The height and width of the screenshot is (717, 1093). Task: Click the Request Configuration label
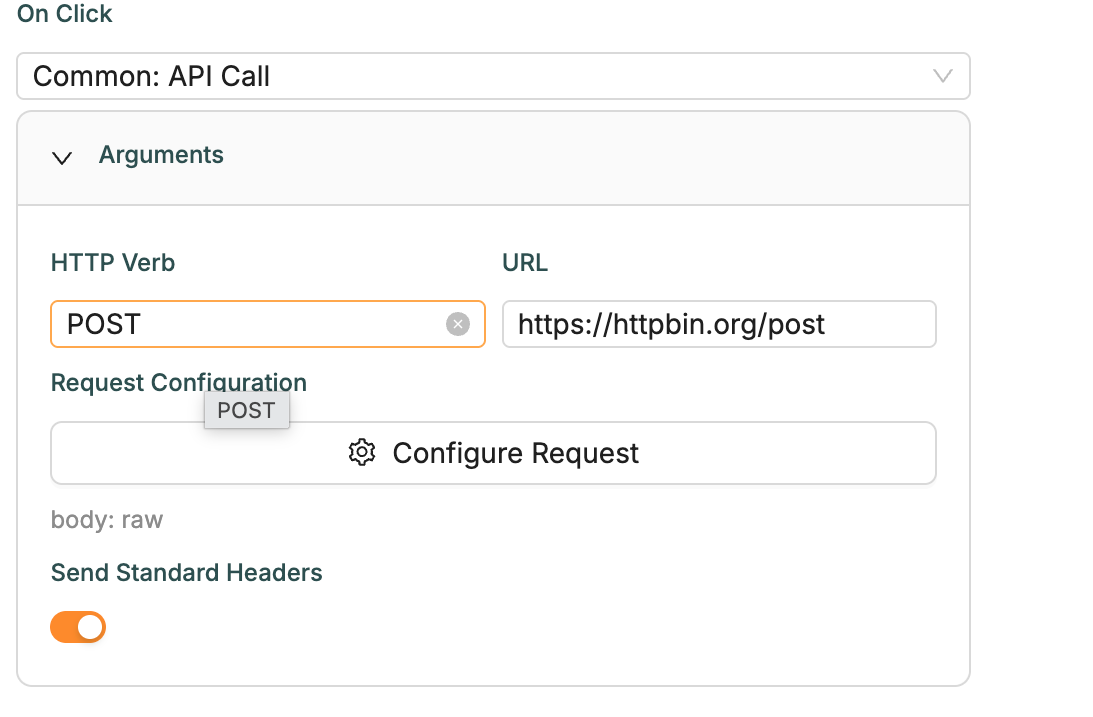(x=178, y=383)
